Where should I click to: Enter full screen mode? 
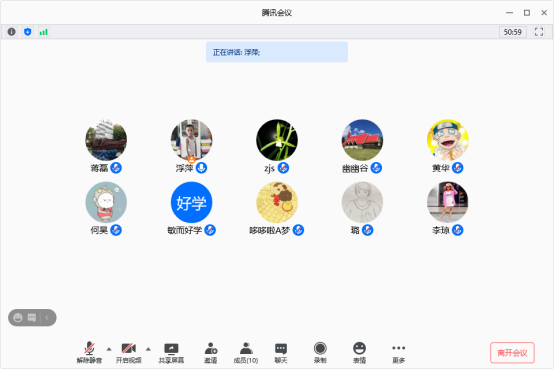point(539,32)
